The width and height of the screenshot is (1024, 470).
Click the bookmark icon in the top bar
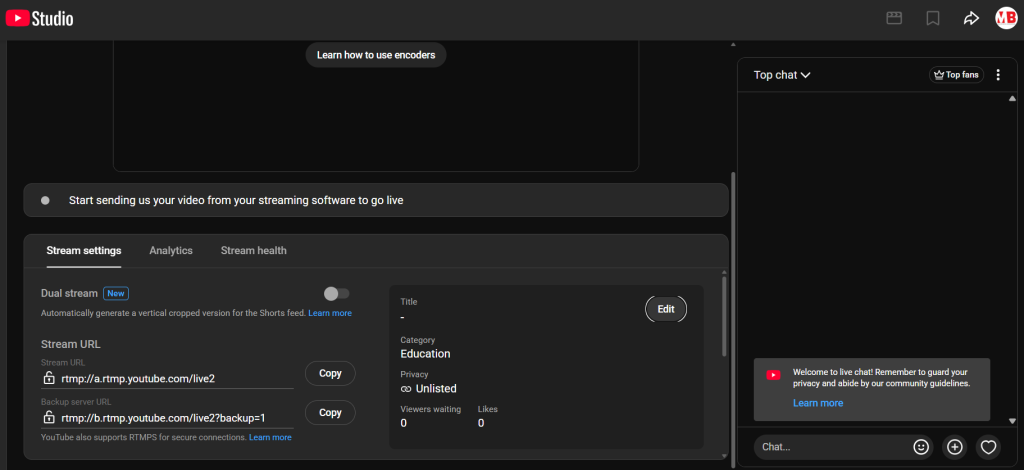pos(933,18)
